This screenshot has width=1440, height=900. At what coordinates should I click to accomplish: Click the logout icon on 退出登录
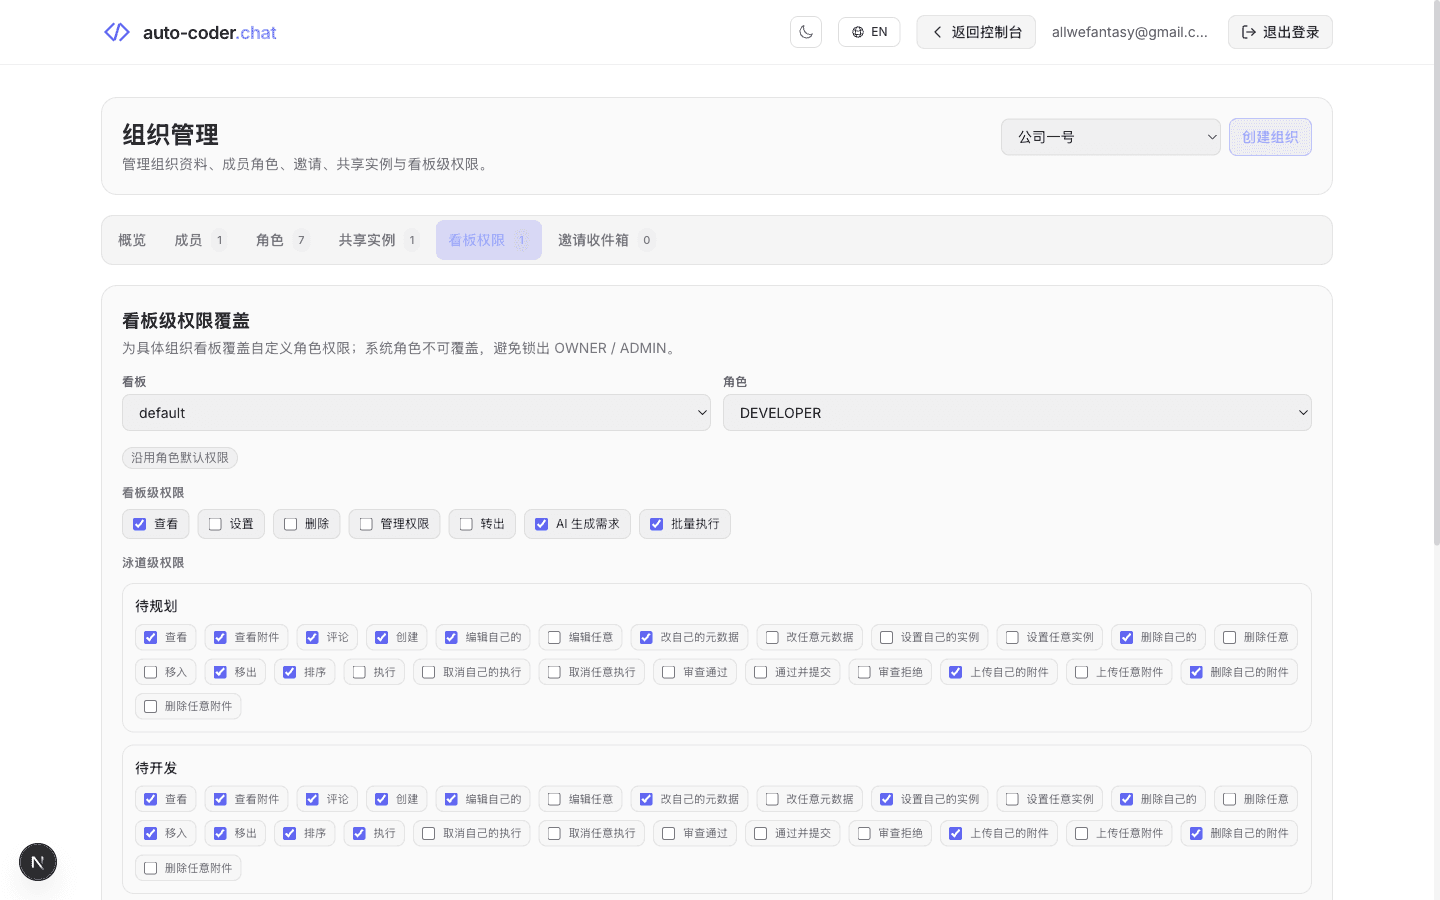tap(1249, 31)
